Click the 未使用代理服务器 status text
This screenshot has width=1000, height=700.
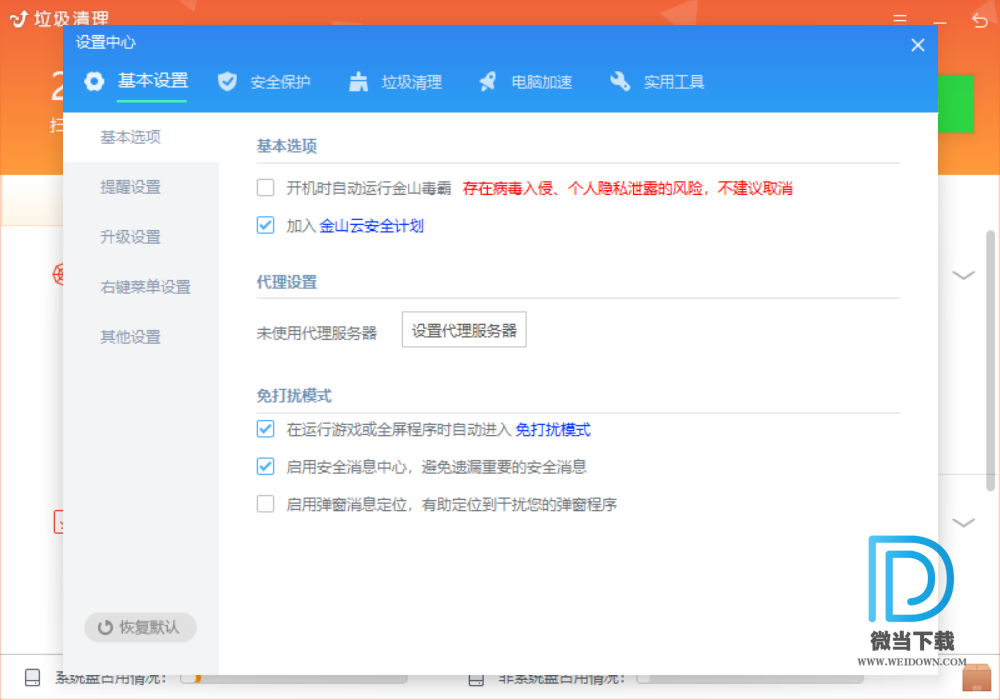pyautogui.click(x=316, y=333)
